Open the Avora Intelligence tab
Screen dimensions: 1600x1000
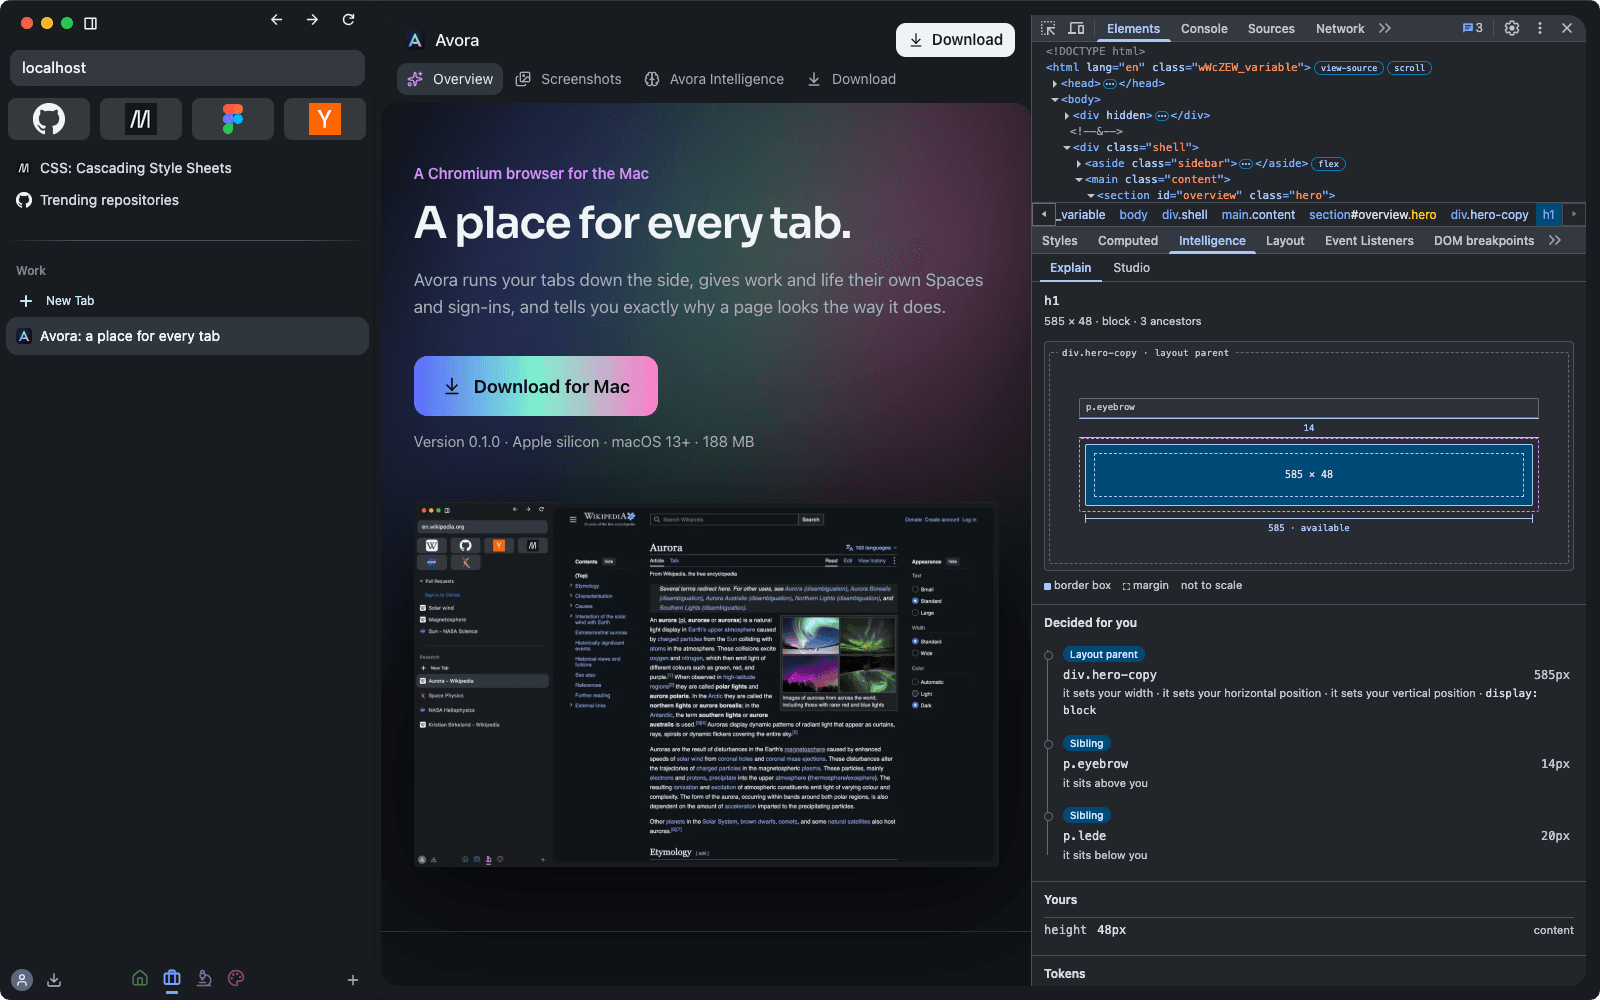point(714,79)
